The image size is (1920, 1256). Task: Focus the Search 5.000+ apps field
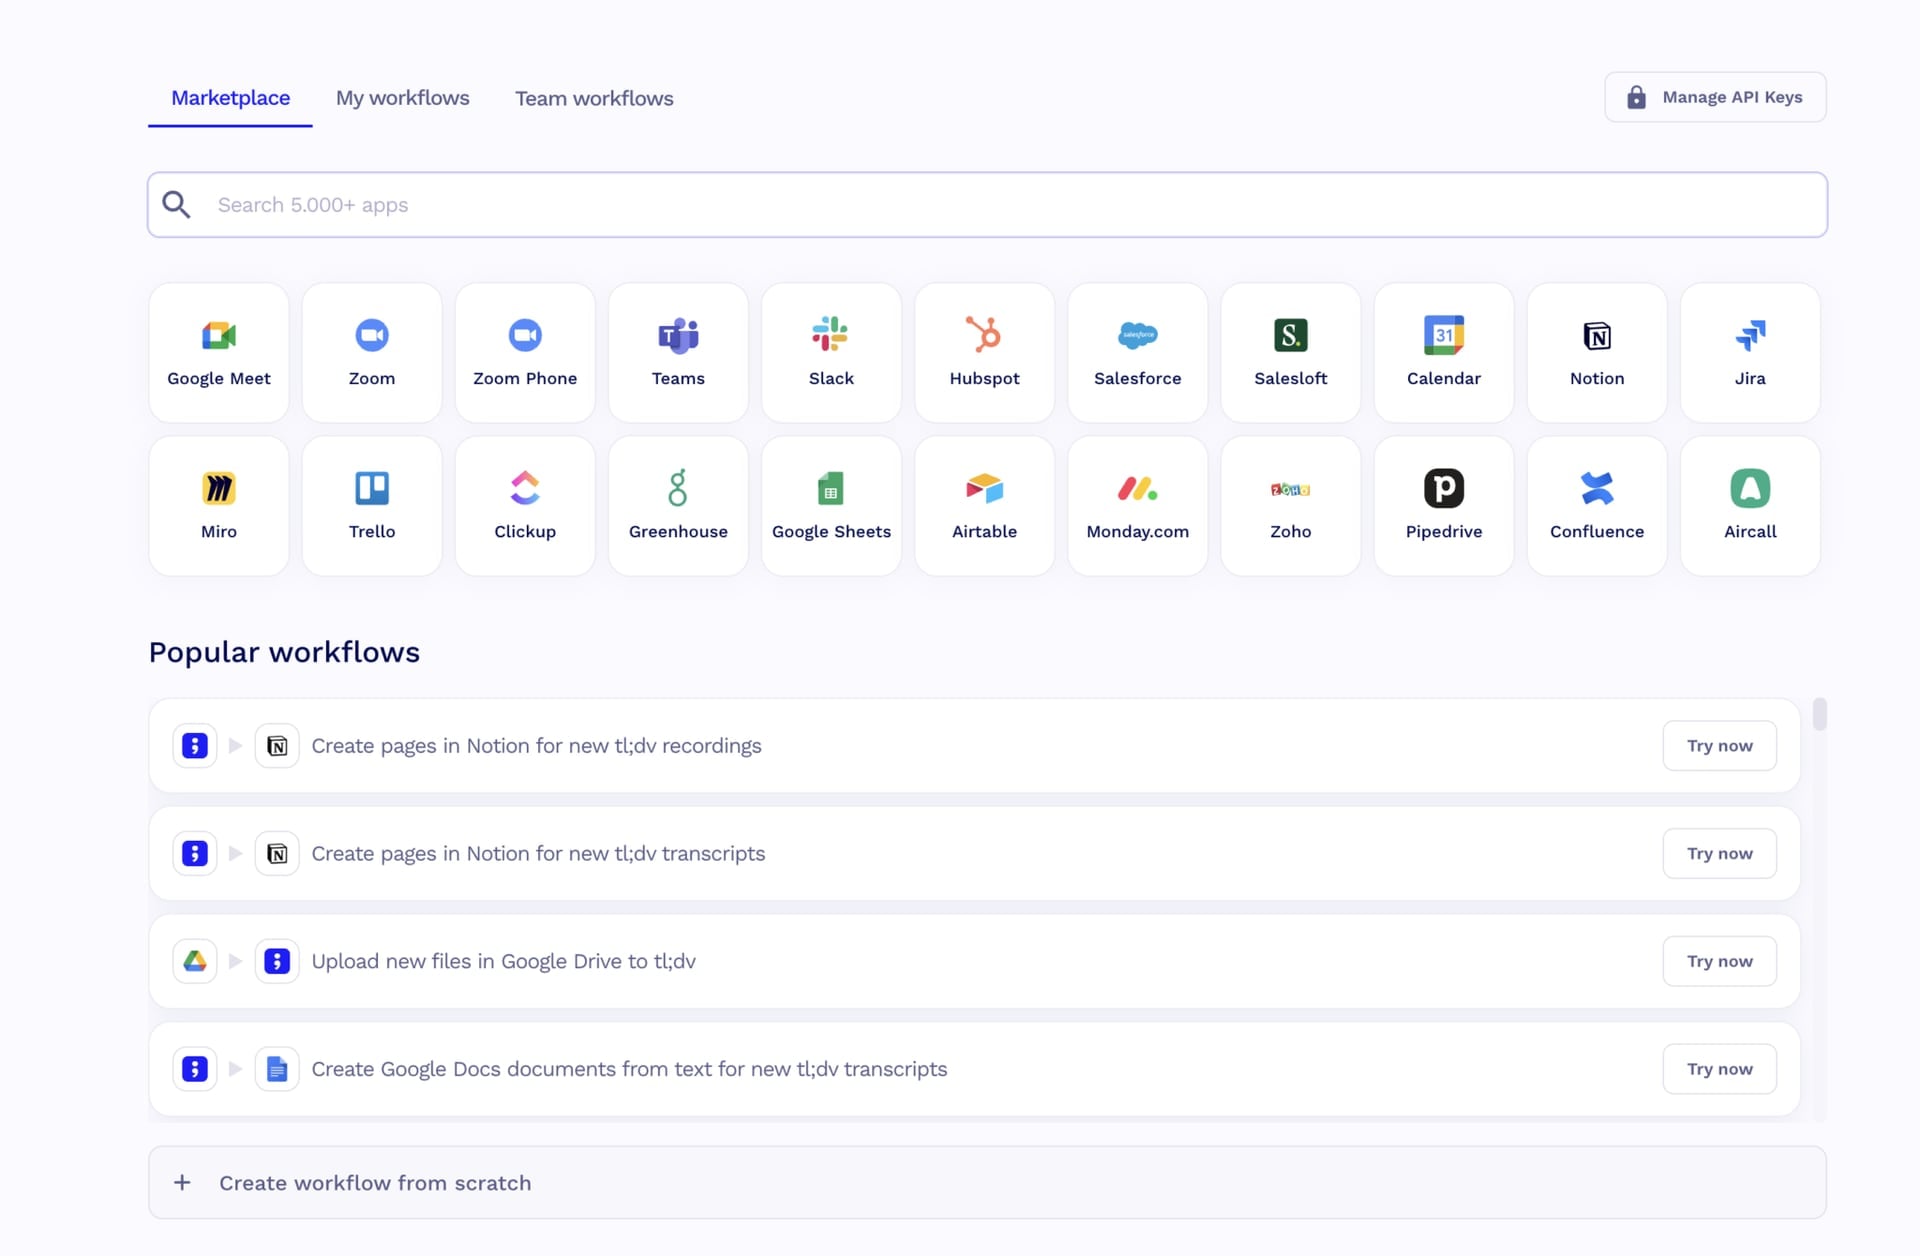987,205
